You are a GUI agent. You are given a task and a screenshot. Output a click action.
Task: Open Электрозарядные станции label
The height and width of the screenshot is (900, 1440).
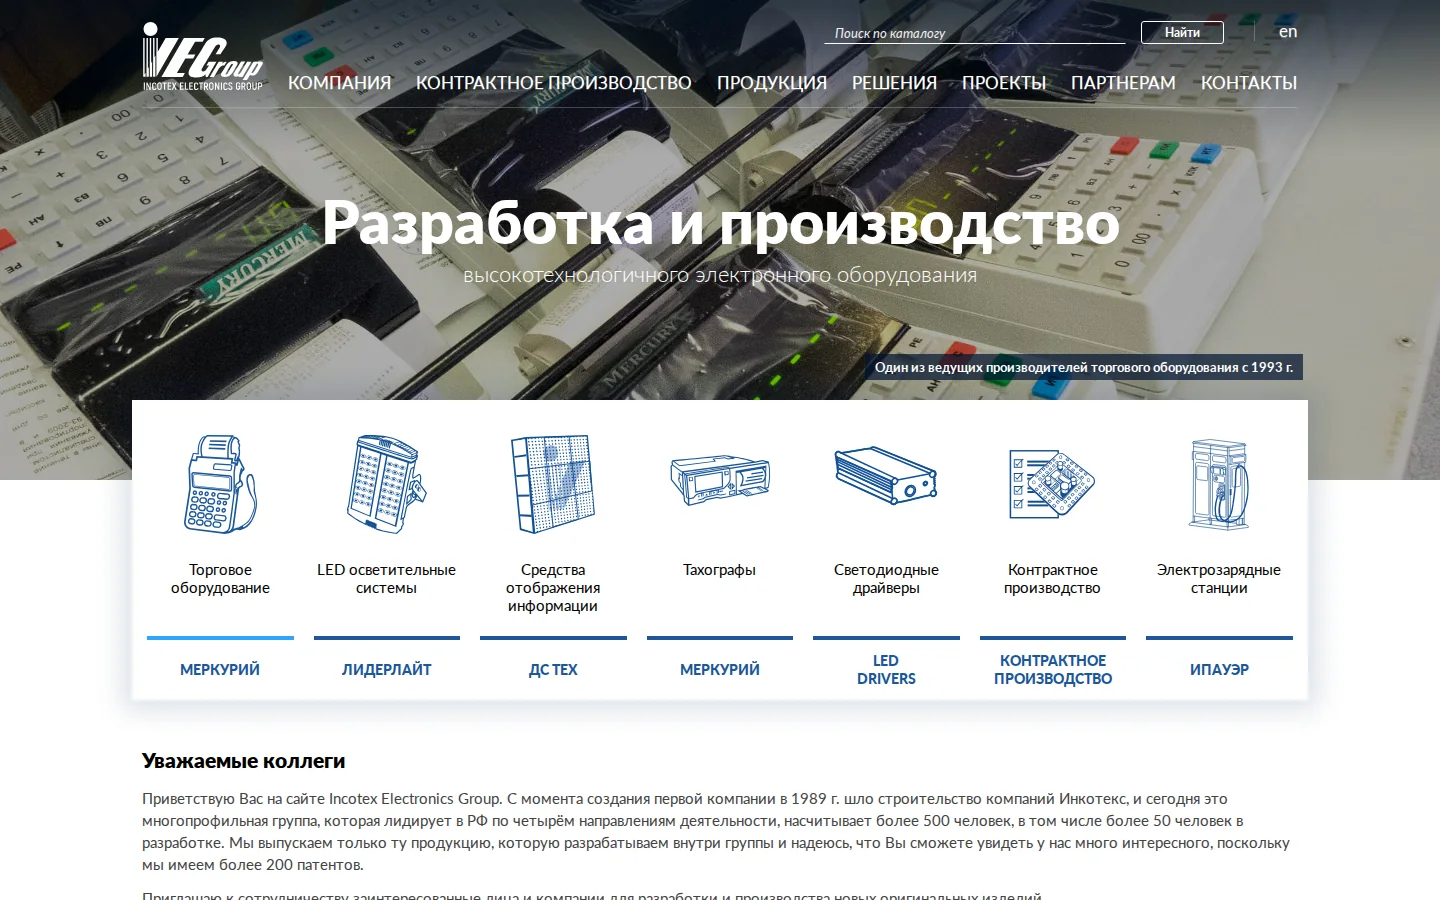tap(1219, 579)
